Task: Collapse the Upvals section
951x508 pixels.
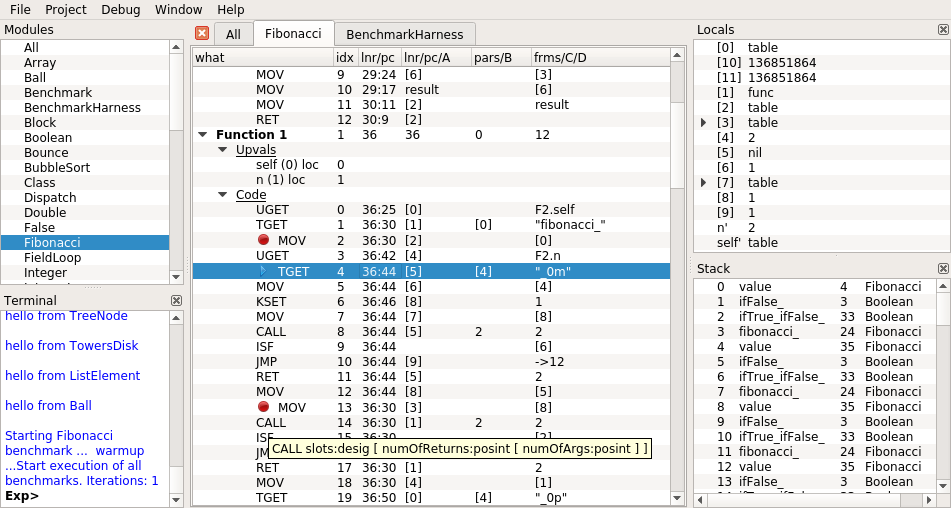Action: 223,150
